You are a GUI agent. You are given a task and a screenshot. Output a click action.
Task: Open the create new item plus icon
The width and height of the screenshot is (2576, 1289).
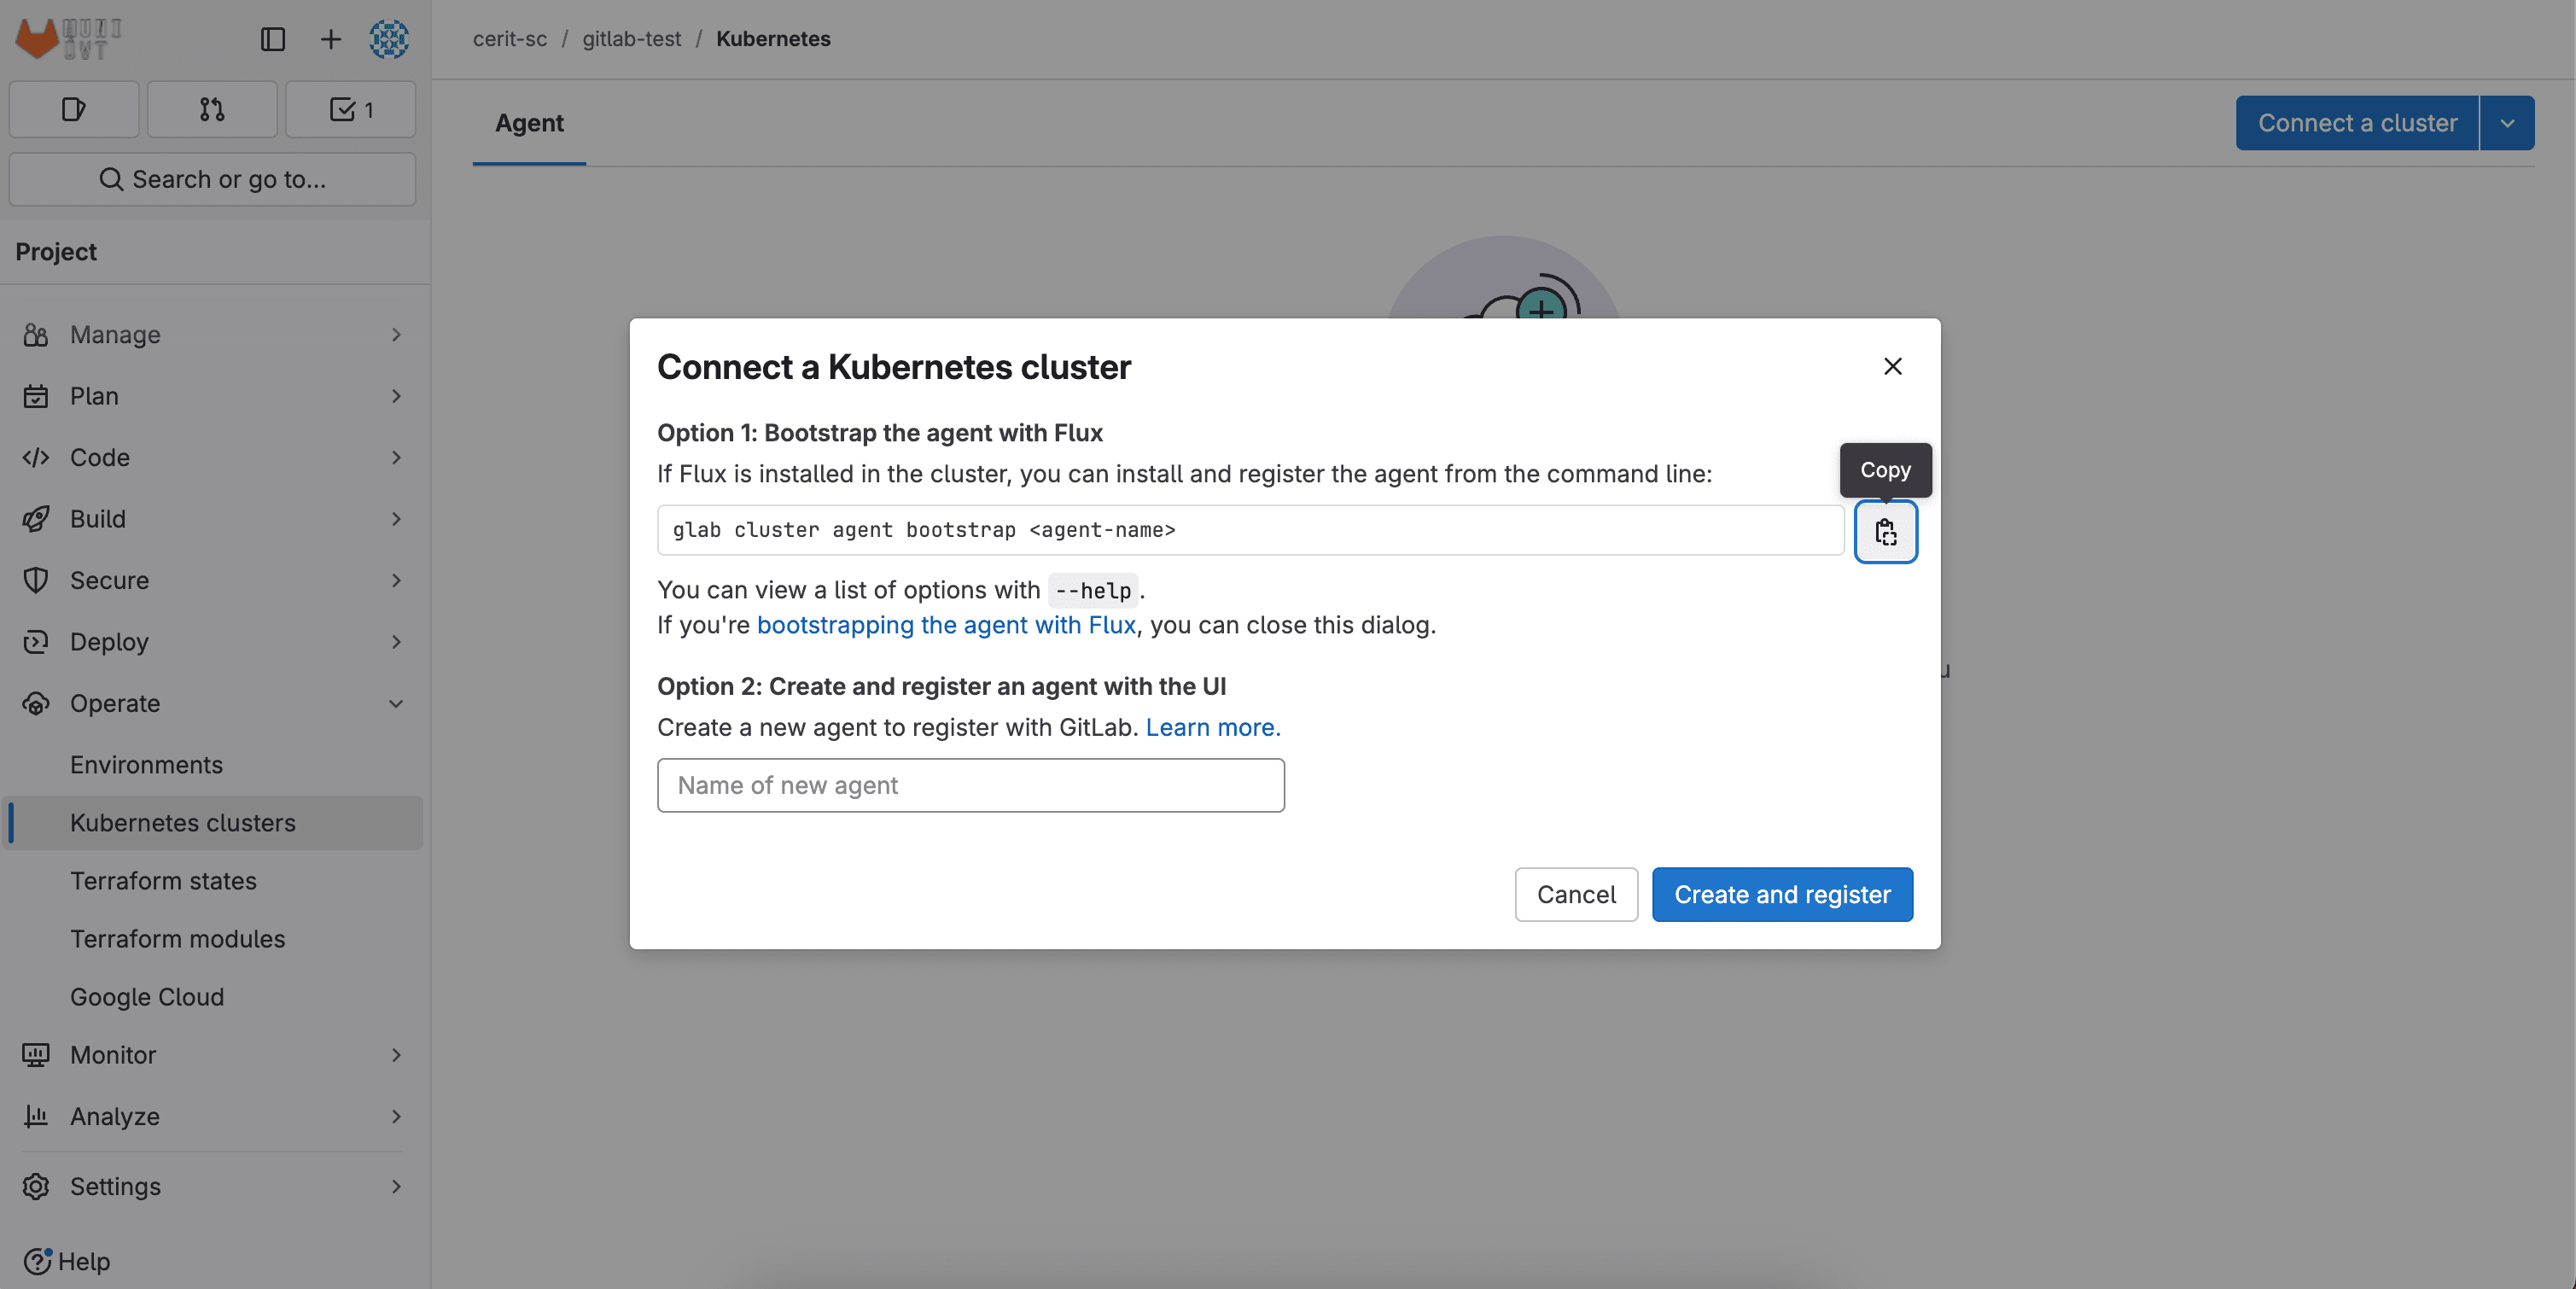pyautogui.click(x=330, y=39)
